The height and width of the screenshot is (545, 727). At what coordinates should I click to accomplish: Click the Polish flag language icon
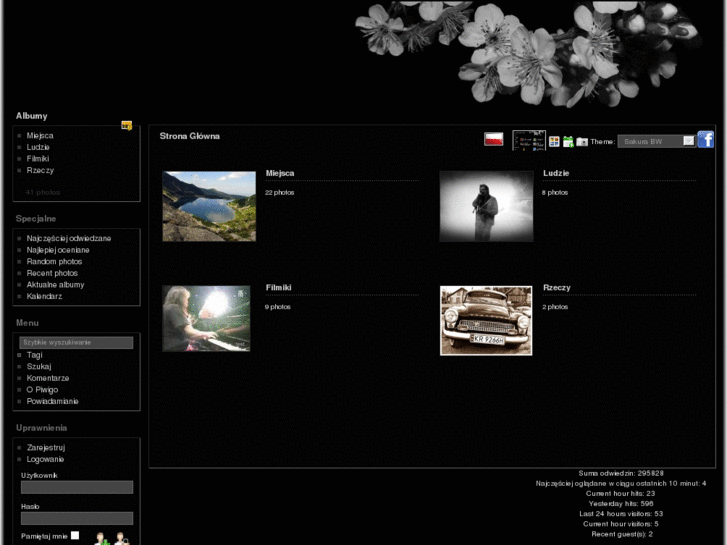tap(493, 139)
